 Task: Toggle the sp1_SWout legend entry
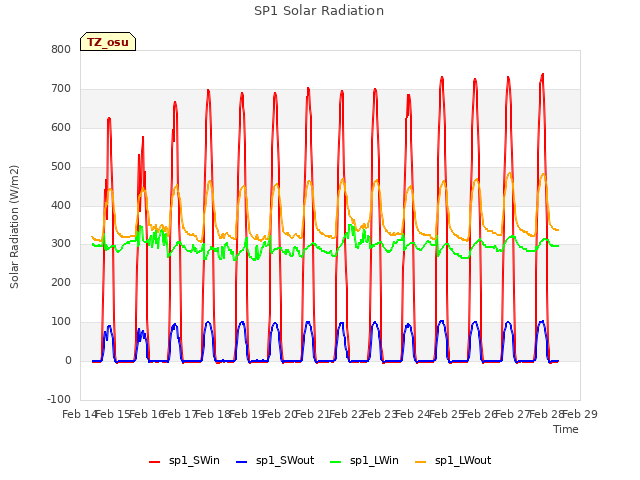pos(275,460)
